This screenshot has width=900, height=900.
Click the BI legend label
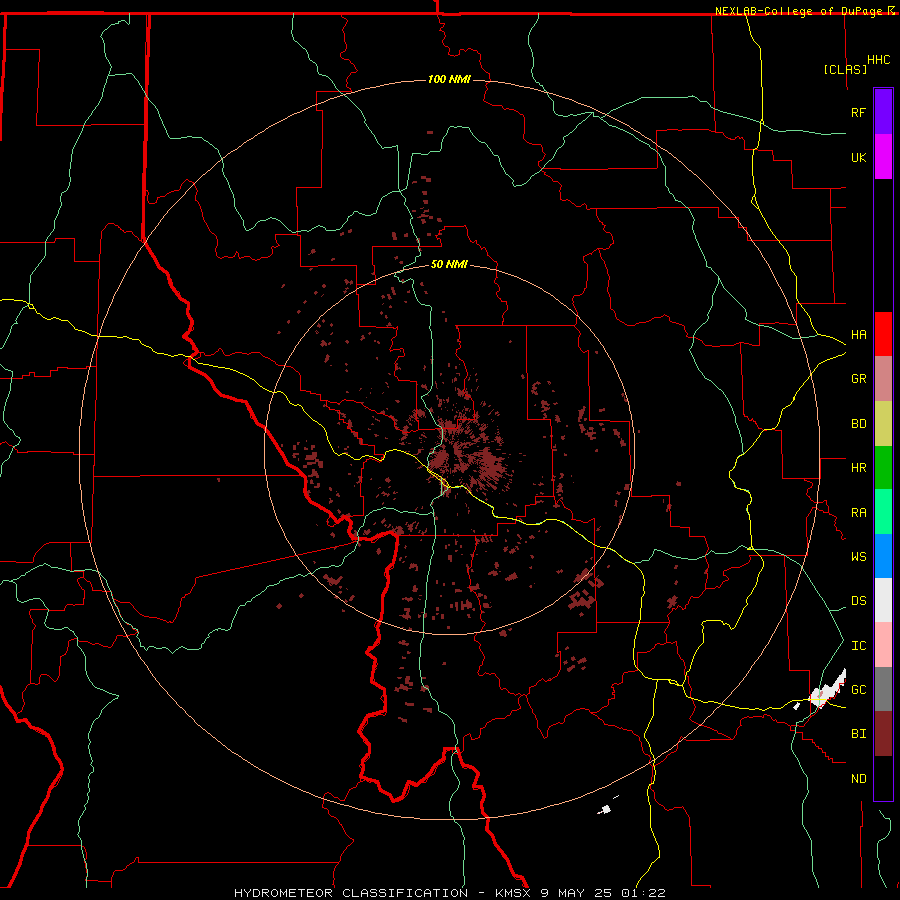[x=858, y=734]
